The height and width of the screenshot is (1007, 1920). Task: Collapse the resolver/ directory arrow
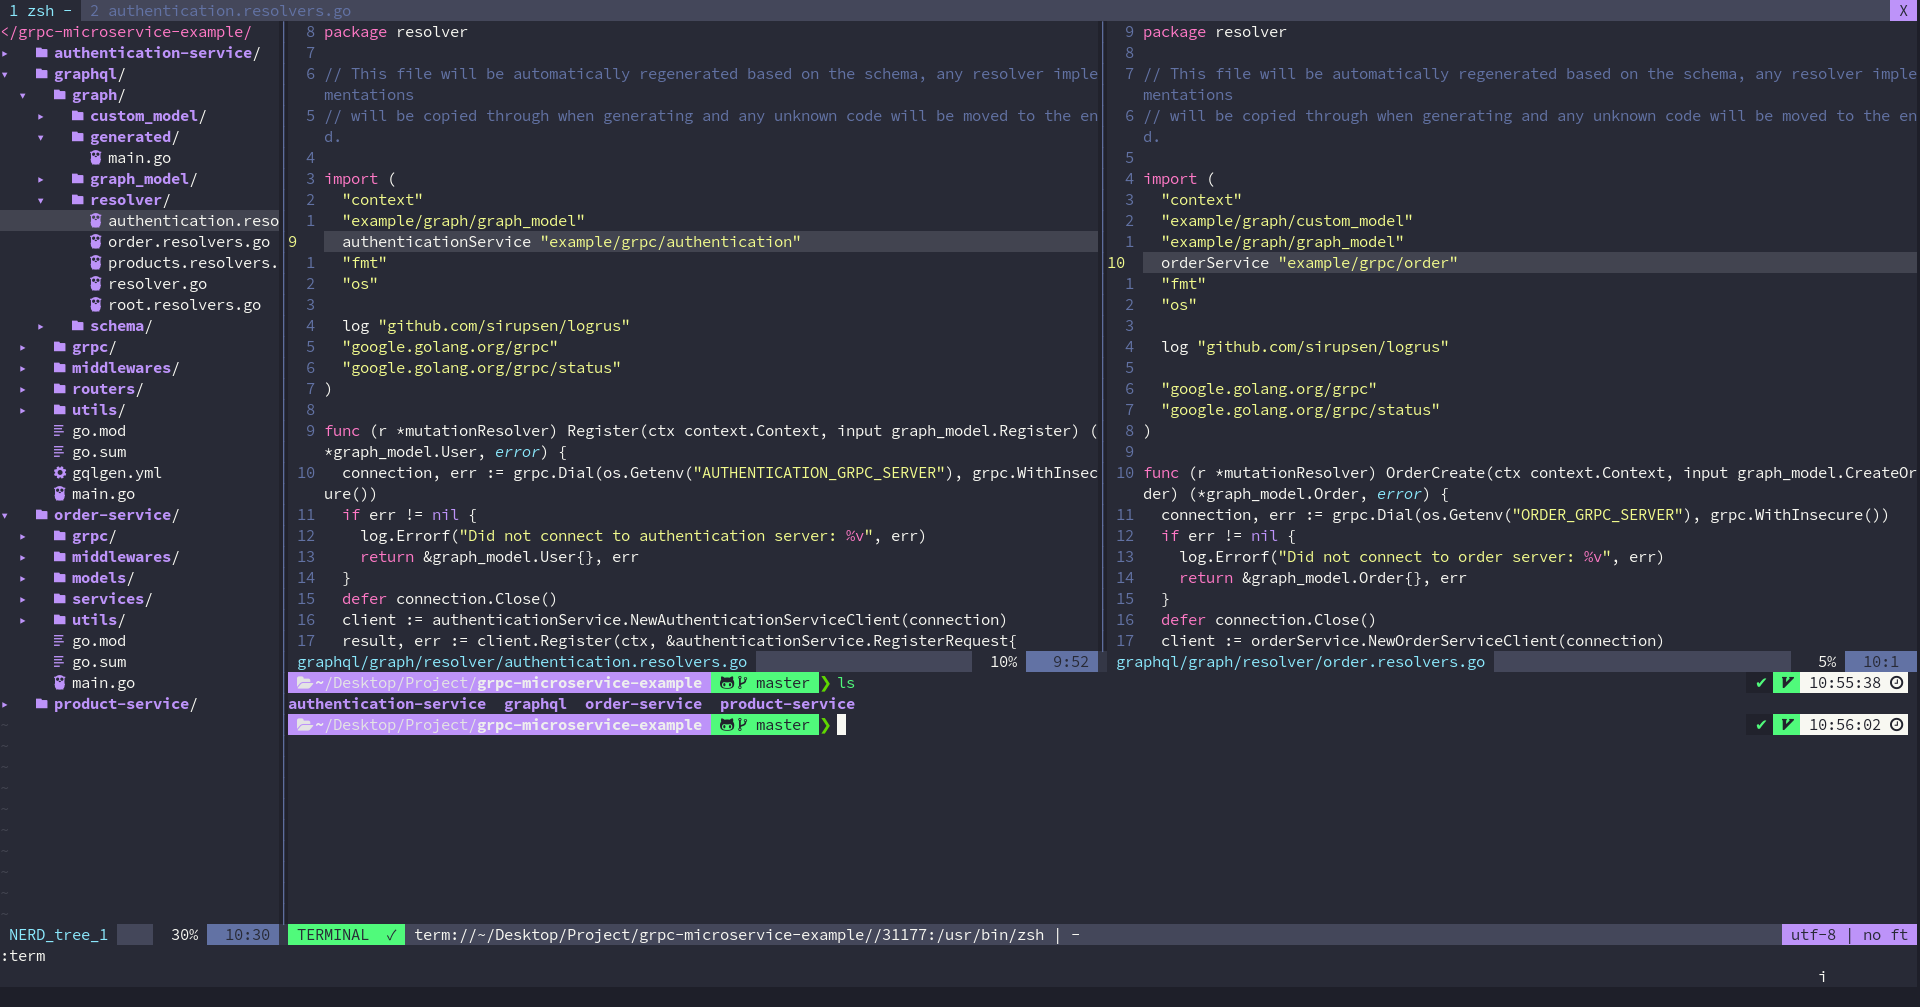pos(41,200)
